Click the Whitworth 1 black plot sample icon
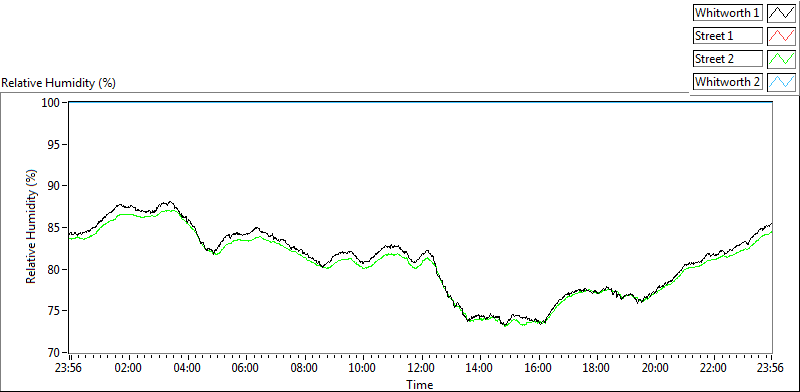Image resolution: width=800 pixels, height=392 pixels. tap(781, 13)
